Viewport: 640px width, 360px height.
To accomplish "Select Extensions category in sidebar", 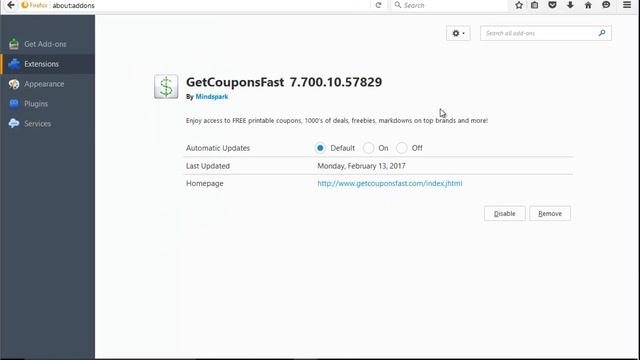I will click(47, 64).
